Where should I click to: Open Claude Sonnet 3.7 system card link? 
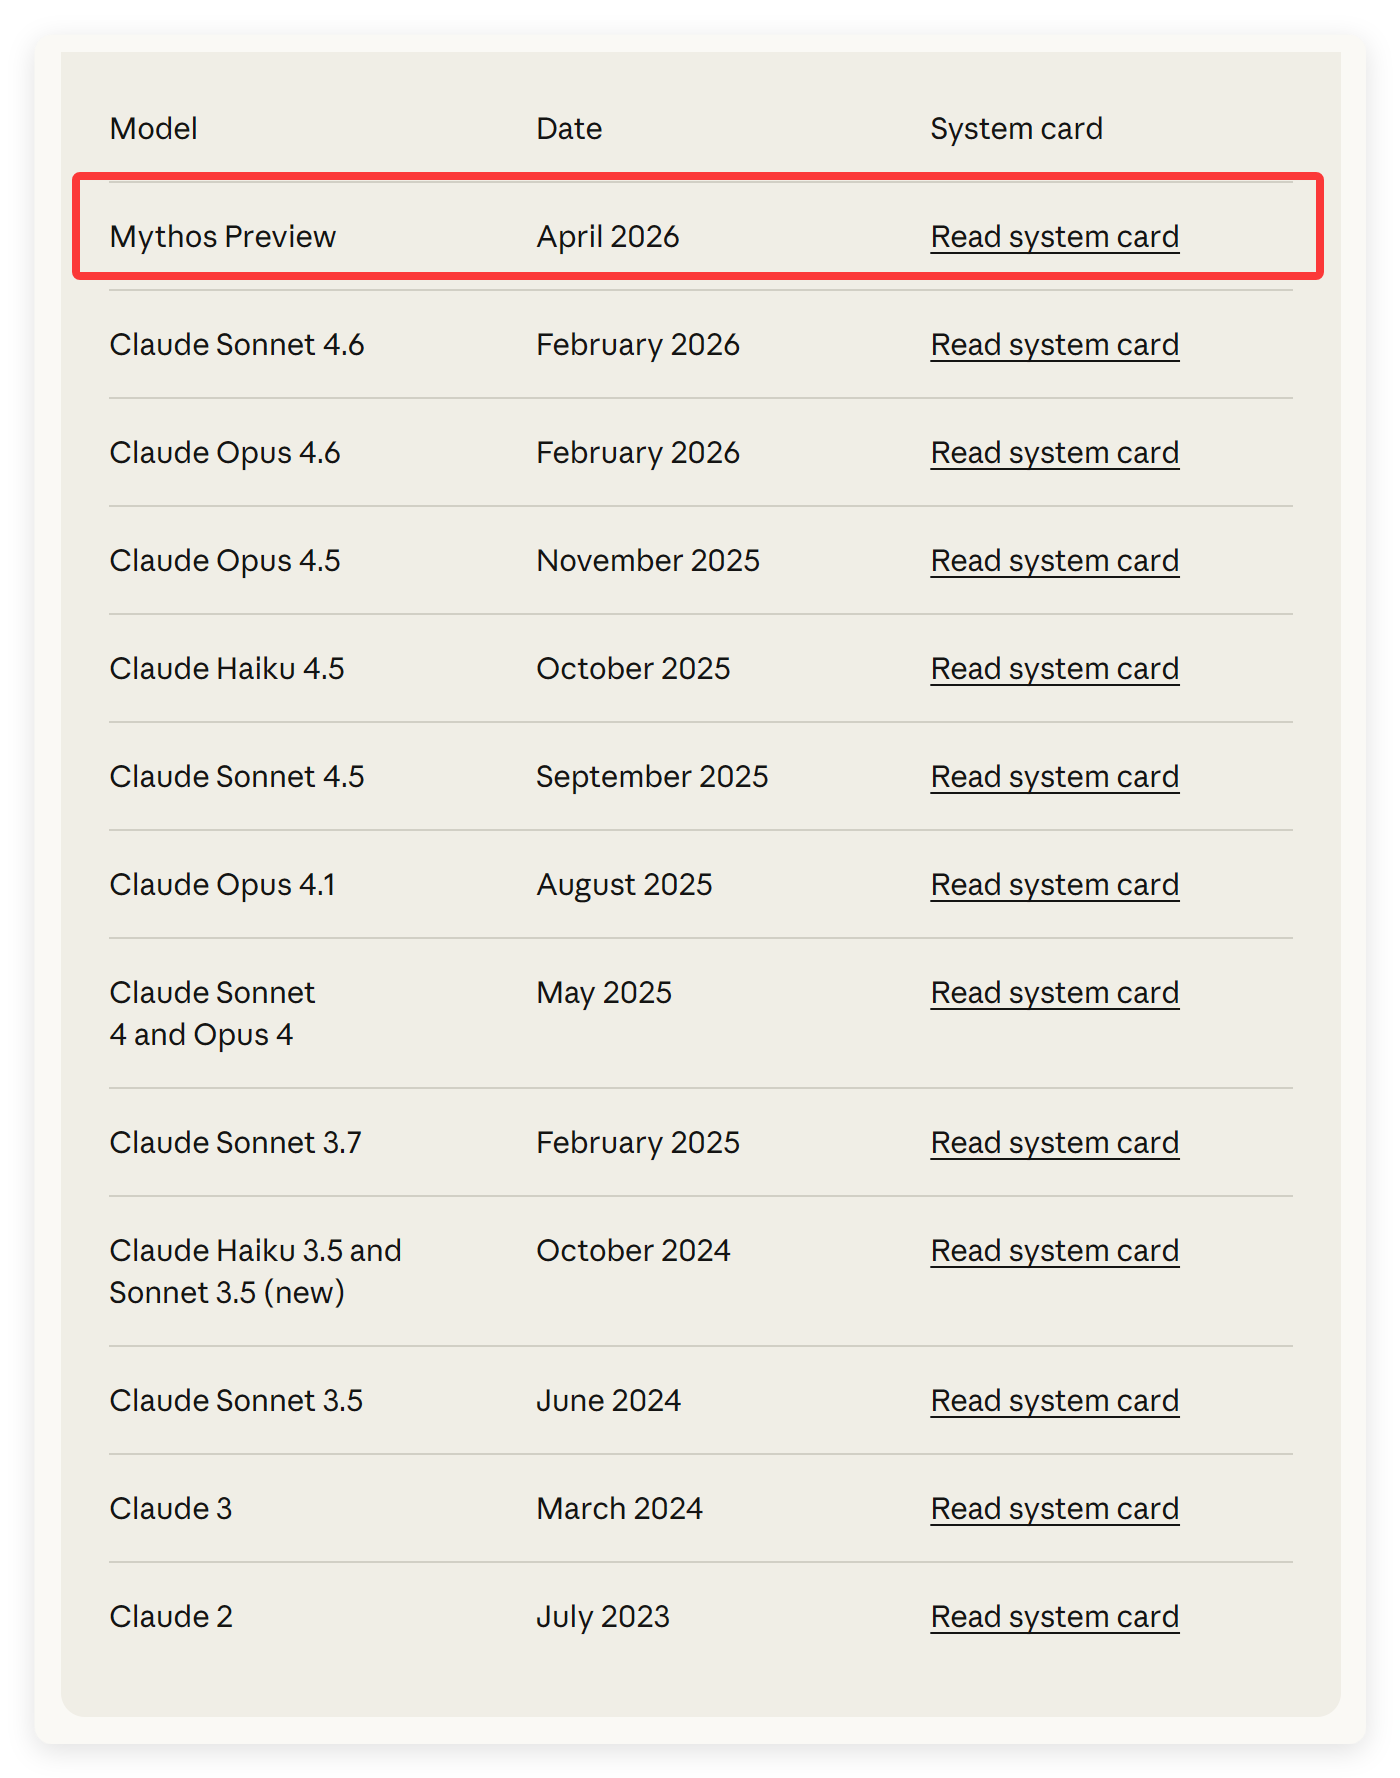(1054, 1143)
